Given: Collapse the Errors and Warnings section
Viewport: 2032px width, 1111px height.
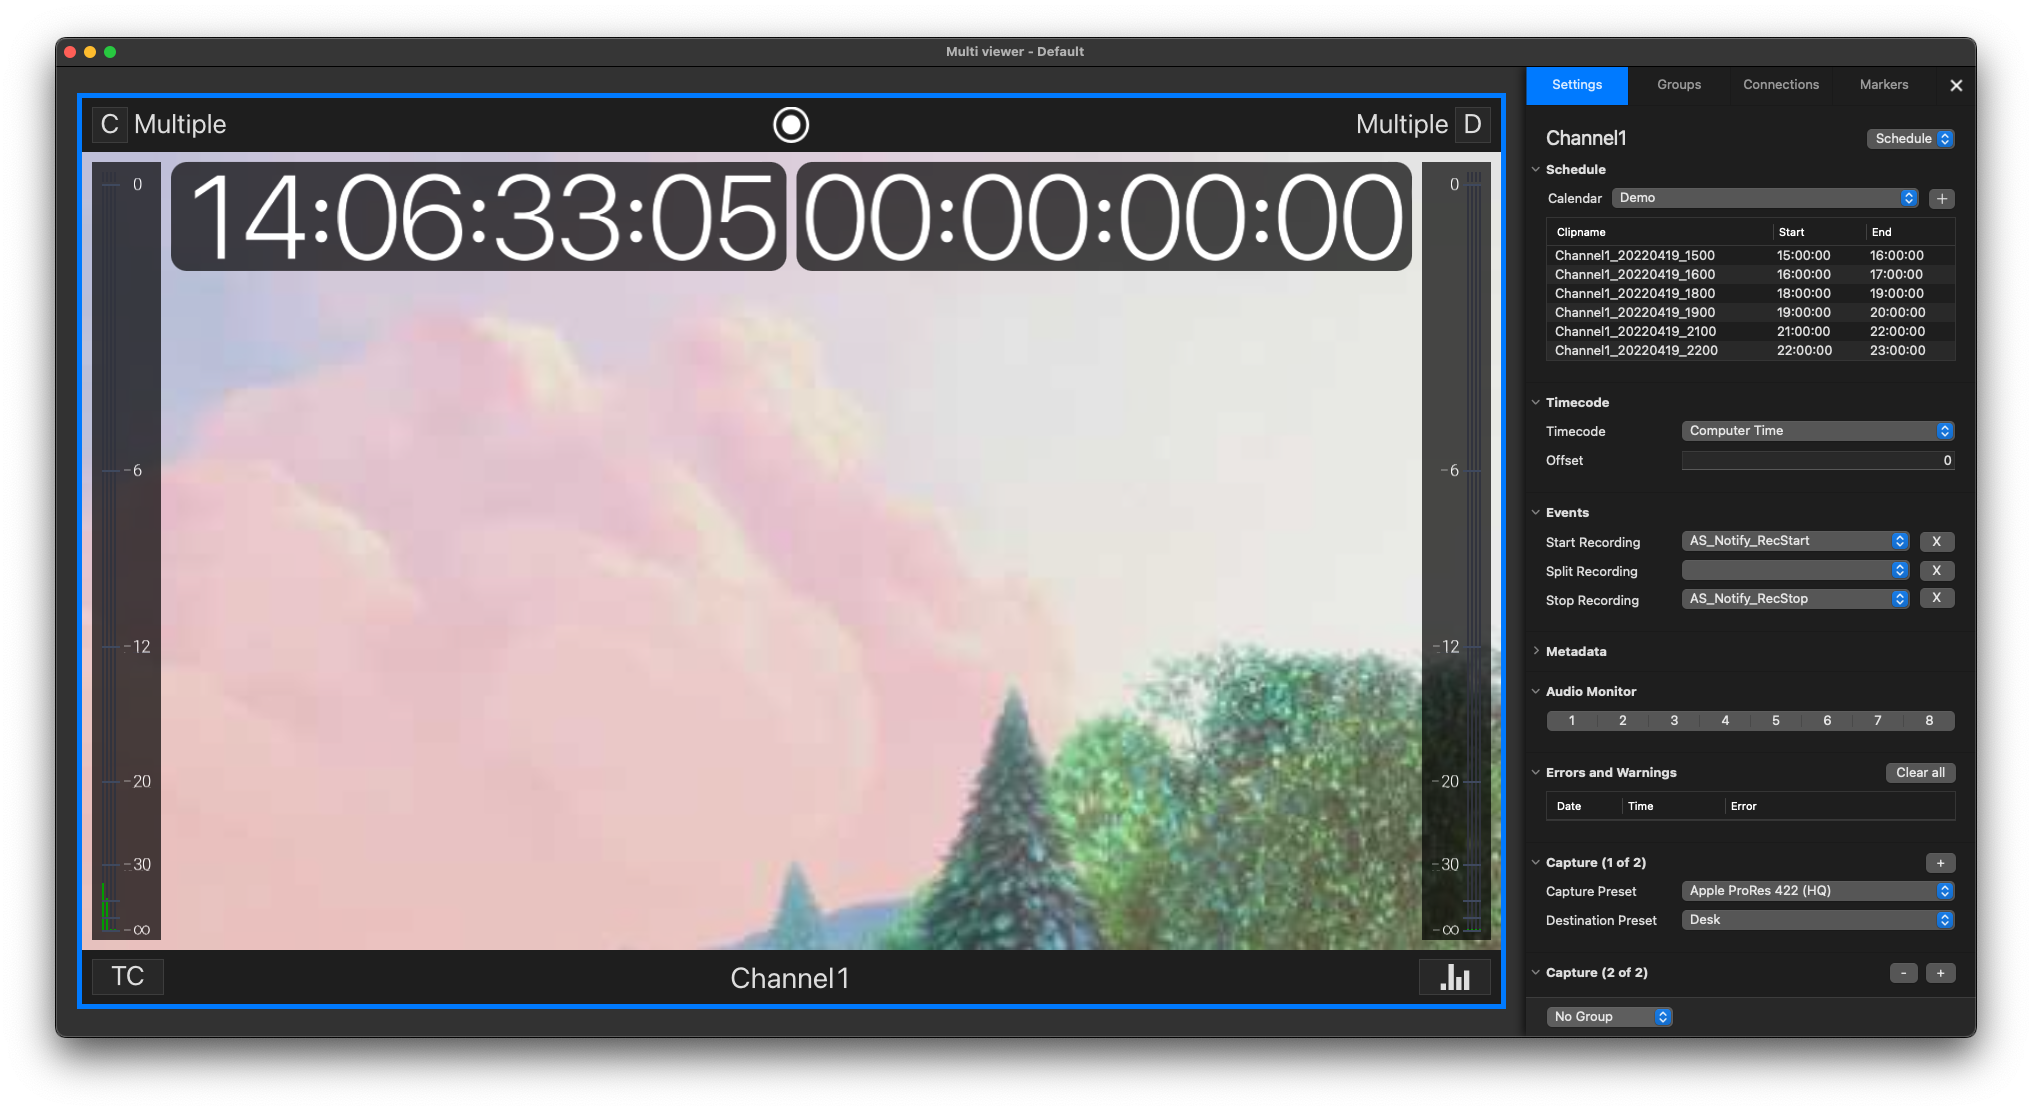Looking at the screenshot, I should (x=1536, y=773).
